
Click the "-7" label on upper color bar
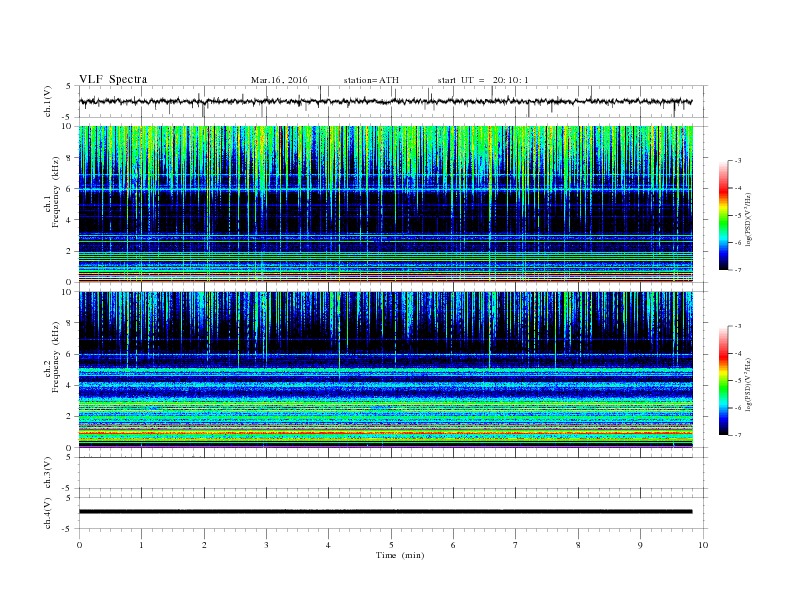pyautogui.click(x=738, y=270)
